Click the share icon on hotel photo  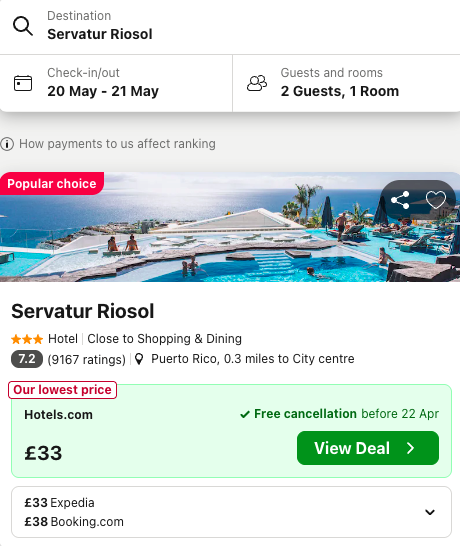pos(400,200)
